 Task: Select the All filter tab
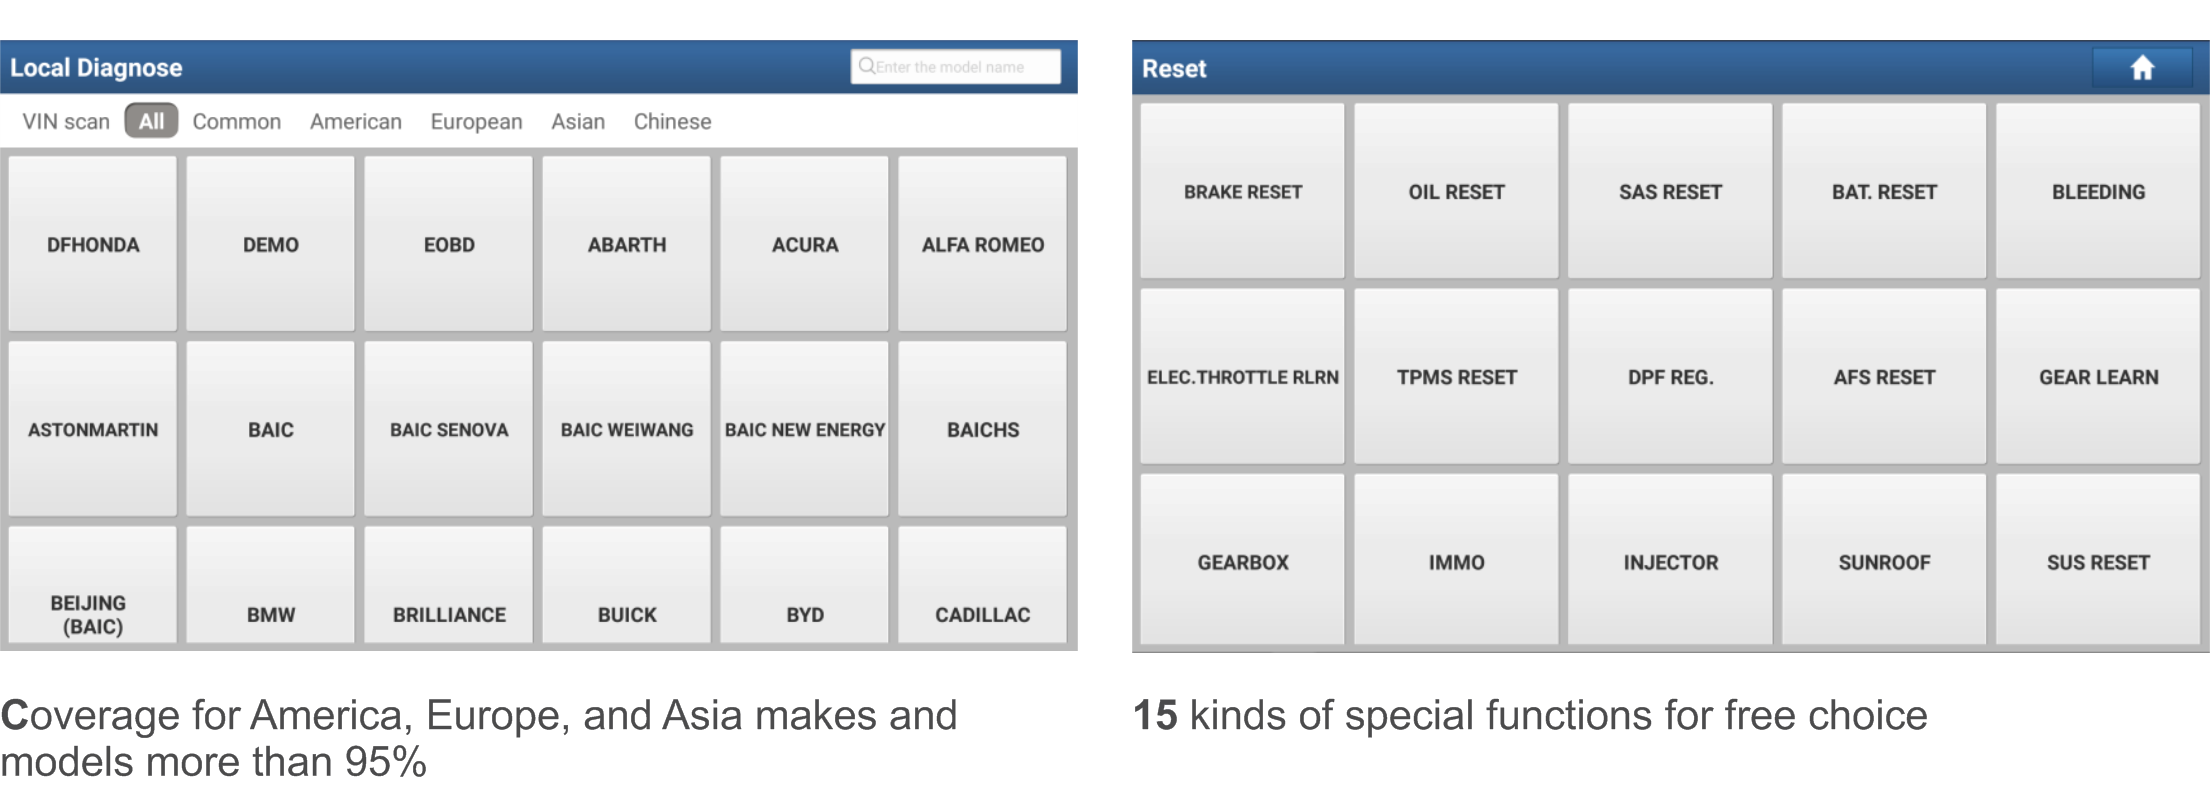coord(151,121)
